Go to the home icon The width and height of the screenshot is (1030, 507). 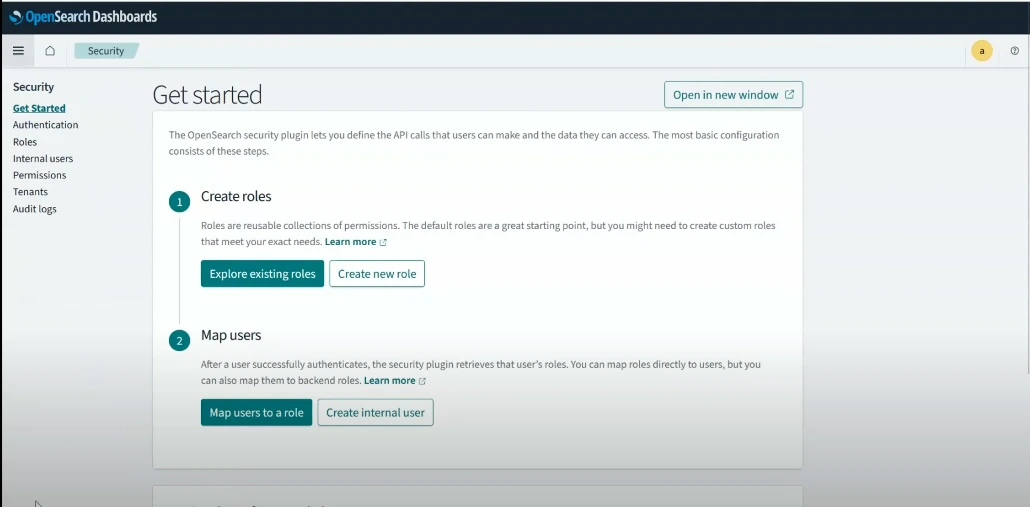point(50,51)
